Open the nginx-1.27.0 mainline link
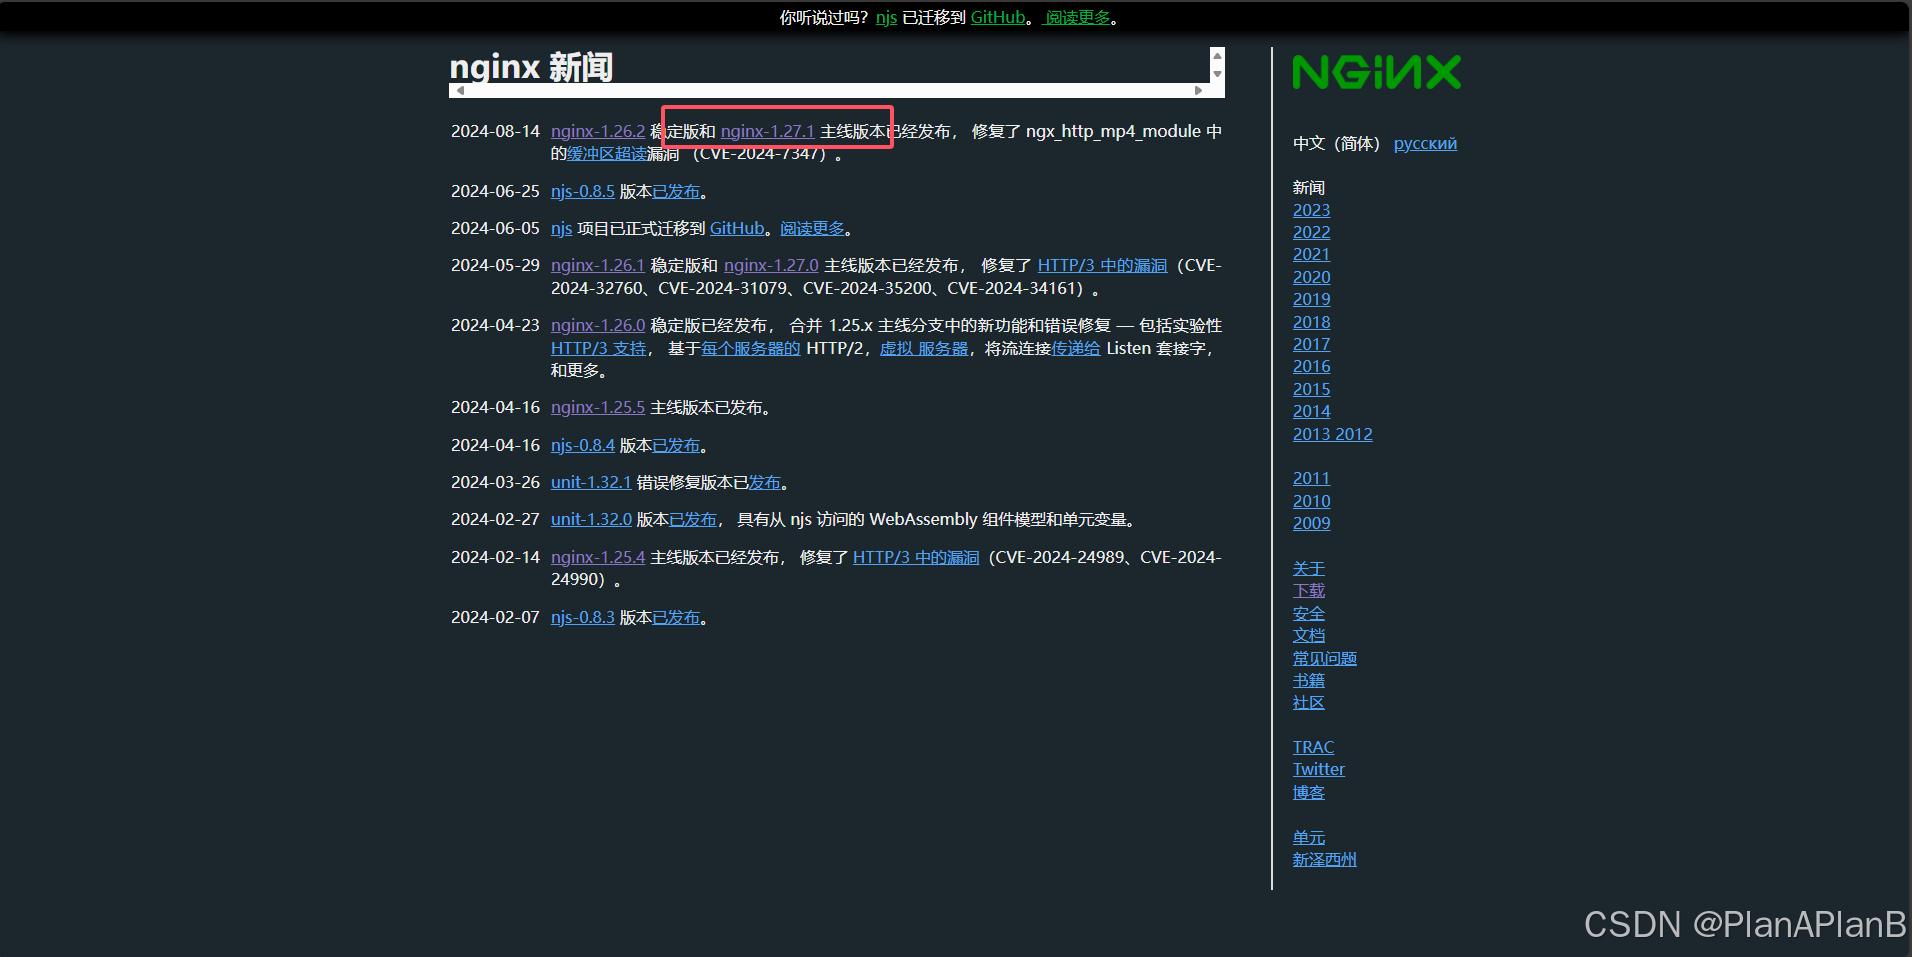The height and width of the screenshot is (957, 1912). 771,266
